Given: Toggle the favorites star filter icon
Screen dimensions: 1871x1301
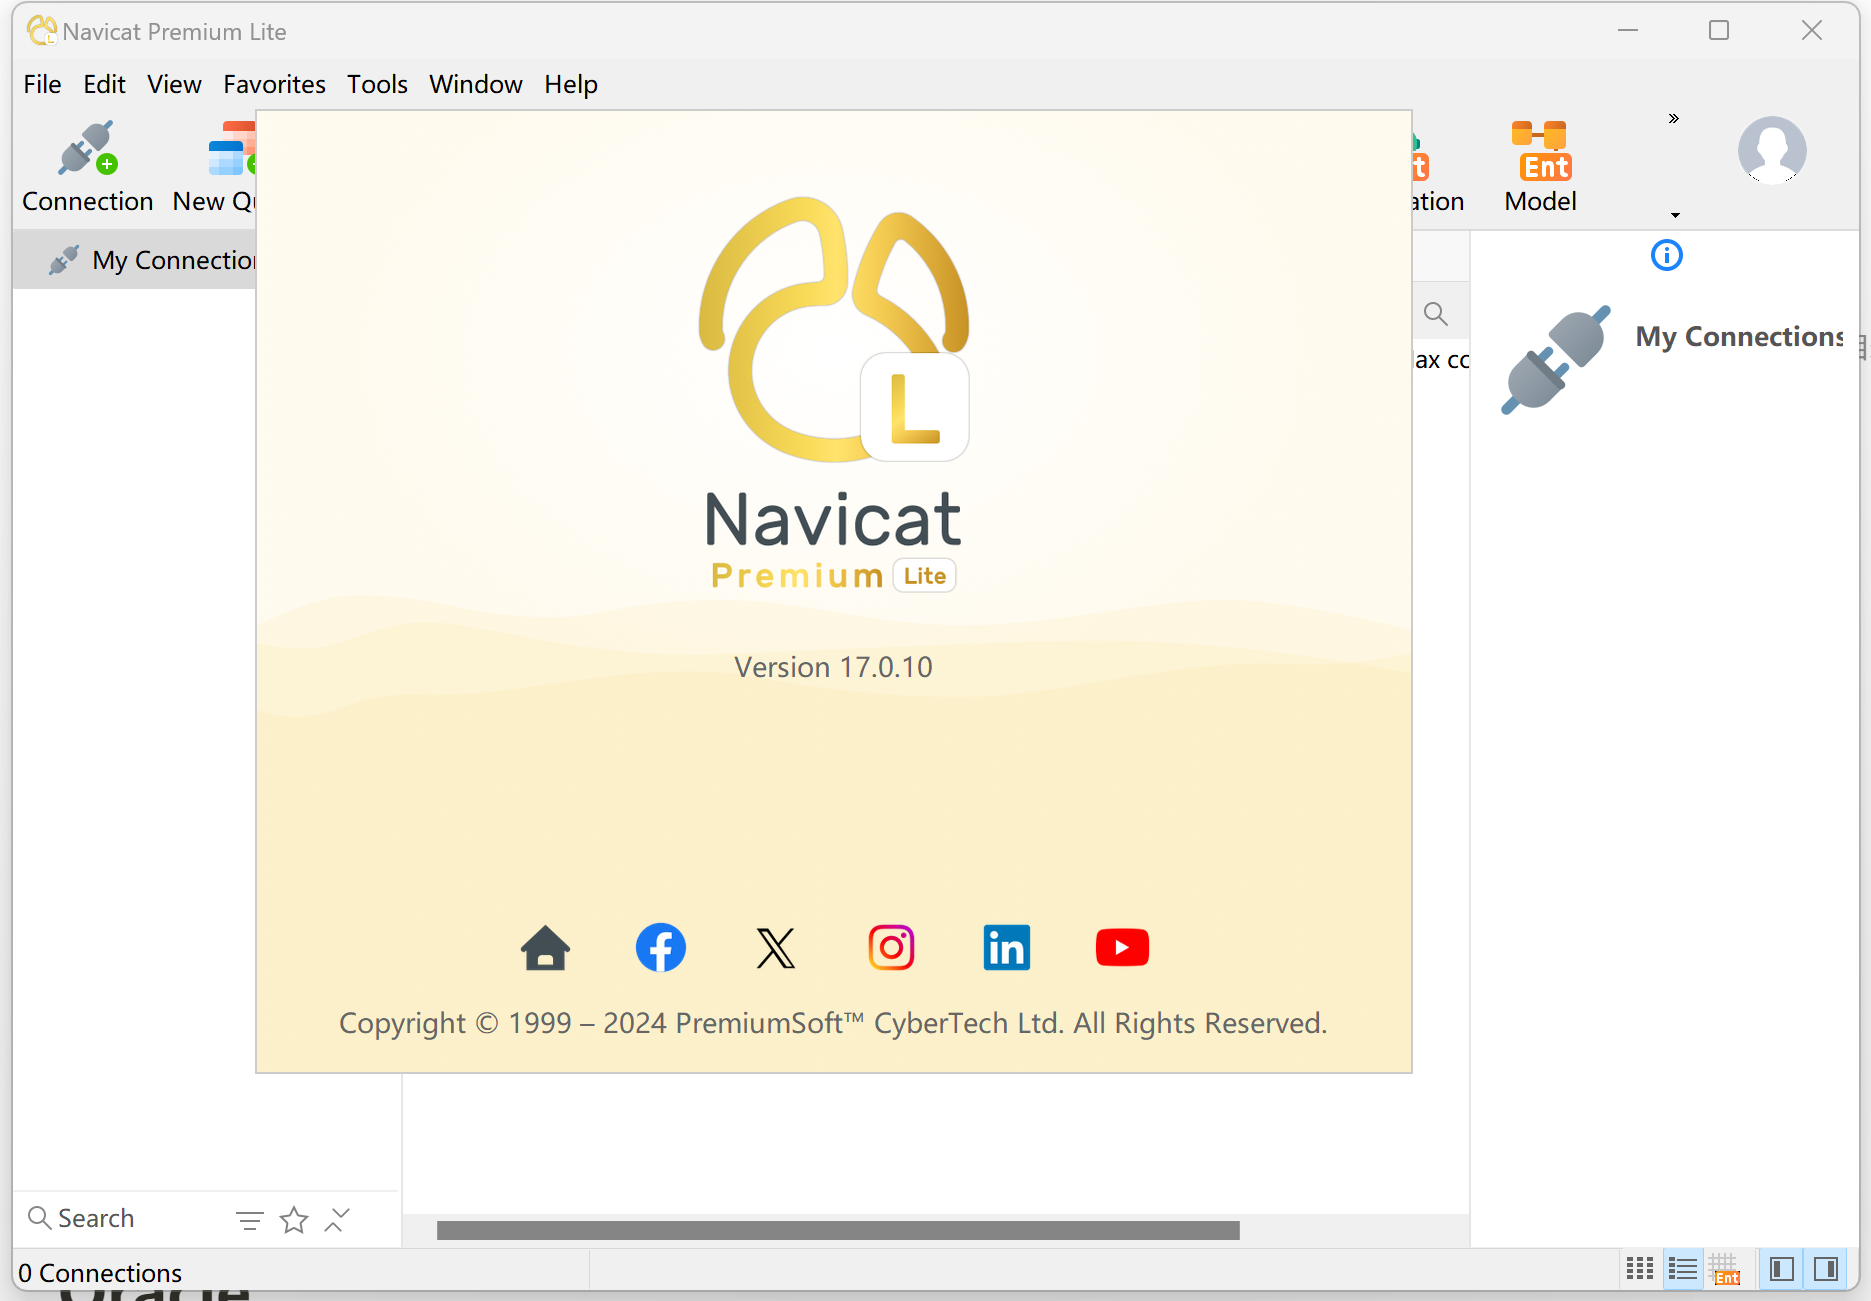Looking at the screenshot, I should pyautogui.click(x=294, y=1220).
